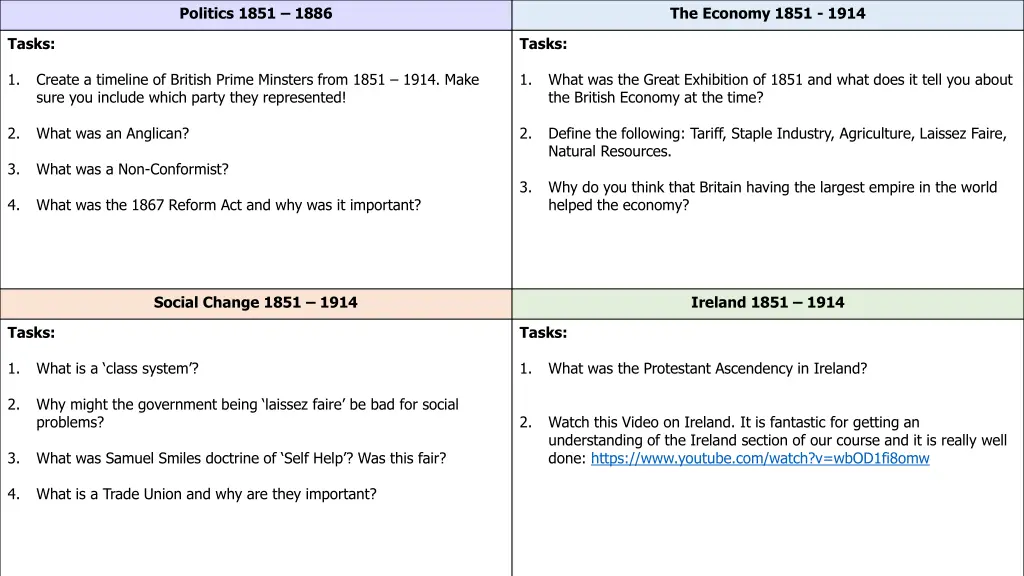Screen dimensions: 1024x576
Task: Select 'The Economy 1851 - 1914' header
Action: (768, 14)
